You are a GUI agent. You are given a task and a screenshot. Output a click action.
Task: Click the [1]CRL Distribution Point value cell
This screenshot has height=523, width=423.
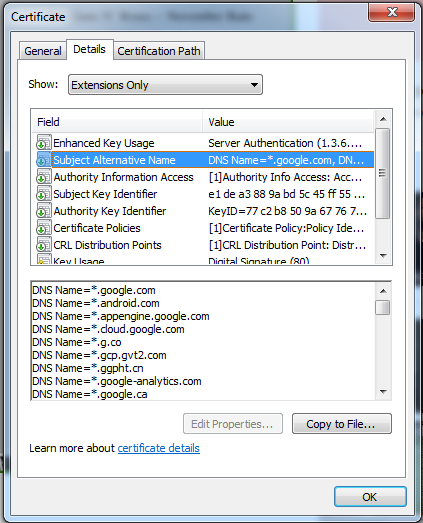[287, 245]
